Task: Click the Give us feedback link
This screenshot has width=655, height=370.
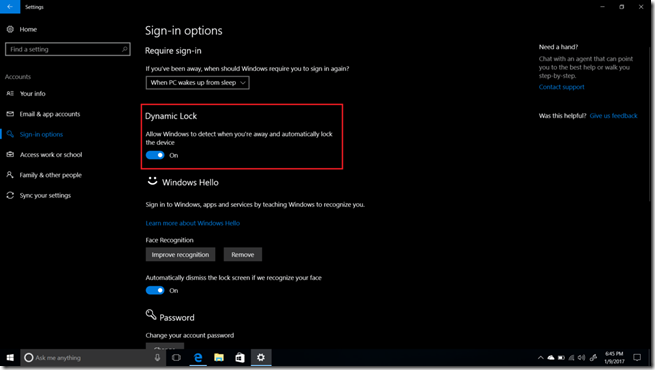Action: click(614, 116)
